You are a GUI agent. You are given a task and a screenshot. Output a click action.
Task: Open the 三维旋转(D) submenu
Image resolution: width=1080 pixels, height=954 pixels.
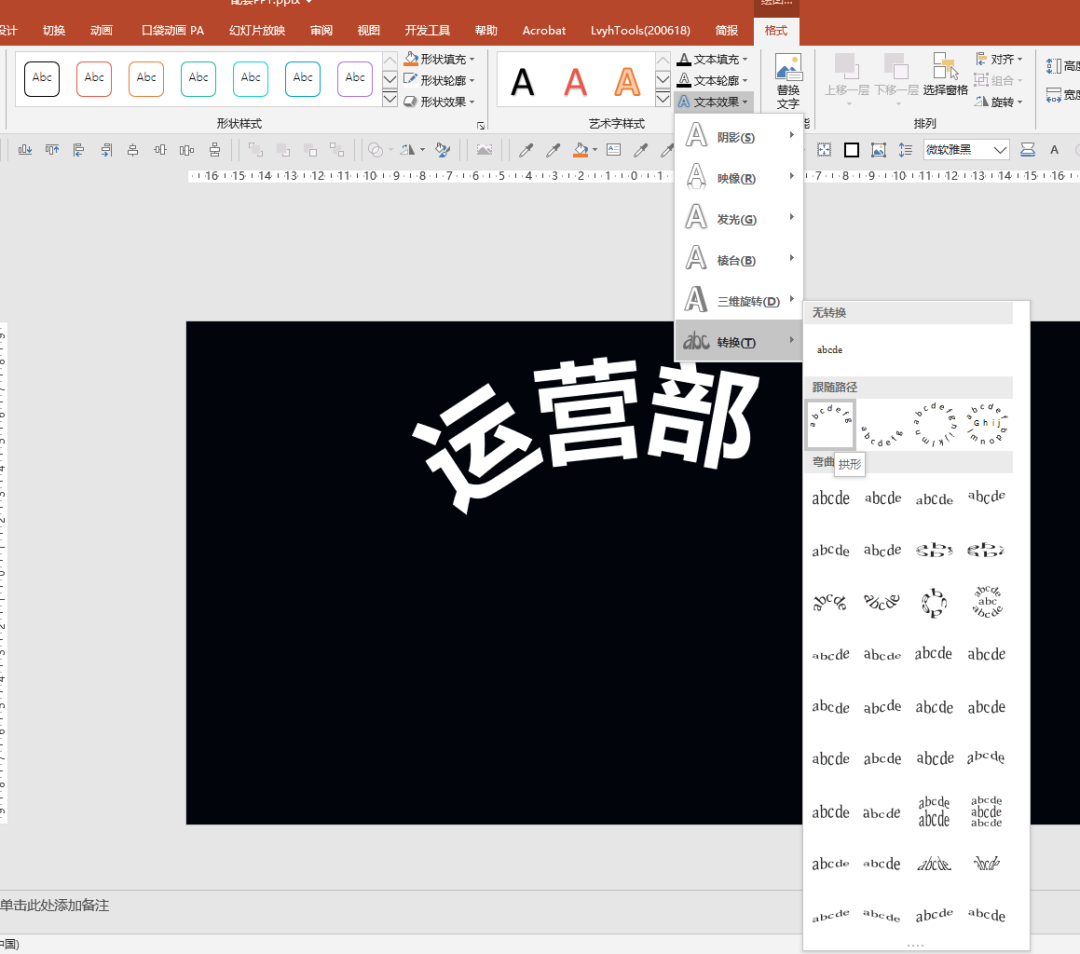tap(738, 300)
